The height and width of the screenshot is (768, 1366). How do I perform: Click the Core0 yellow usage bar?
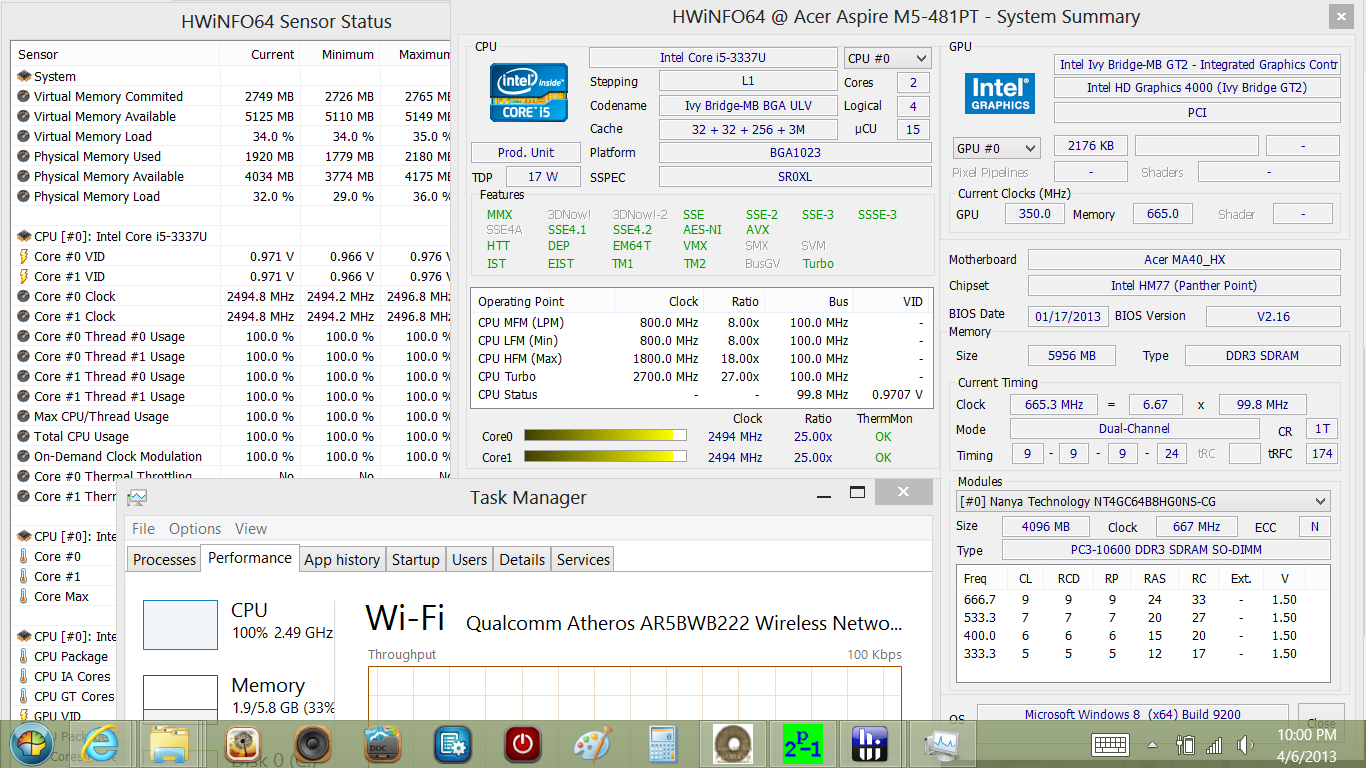(605, 436)
